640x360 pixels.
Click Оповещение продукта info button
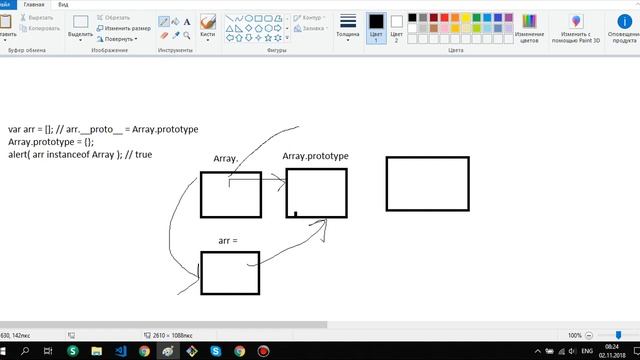pos(624,28)
